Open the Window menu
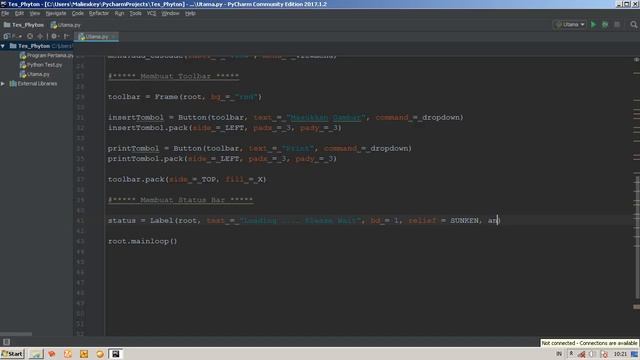The height and width of the screenshot is (360, 640). pos(170,13)
